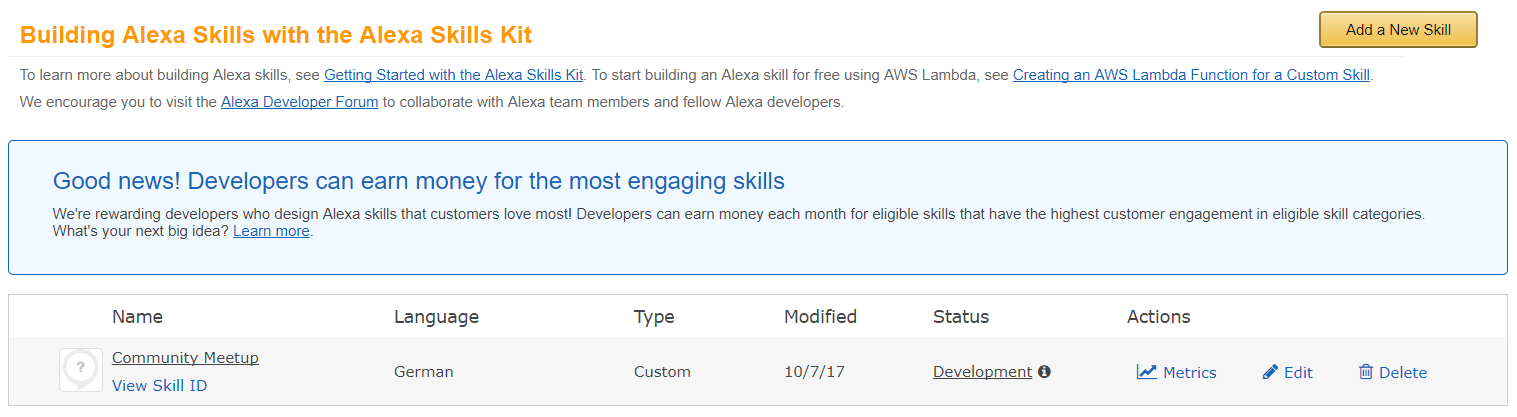Click the Status column header
This screenshot has width=1517, height=417.
961,317
